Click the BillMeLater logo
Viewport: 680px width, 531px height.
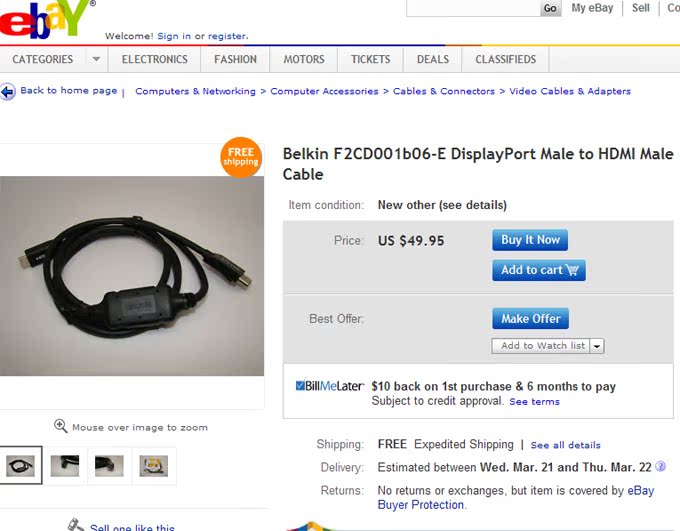pos(330,386)
